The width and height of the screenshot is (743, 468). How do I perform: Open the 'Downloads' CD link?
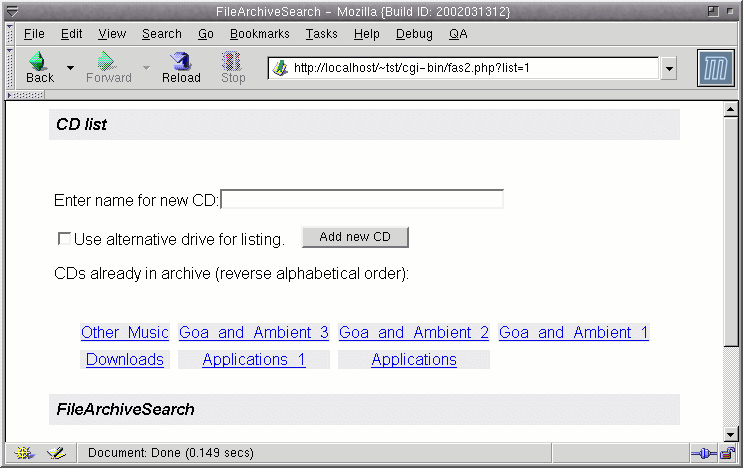tap(125, 360)
